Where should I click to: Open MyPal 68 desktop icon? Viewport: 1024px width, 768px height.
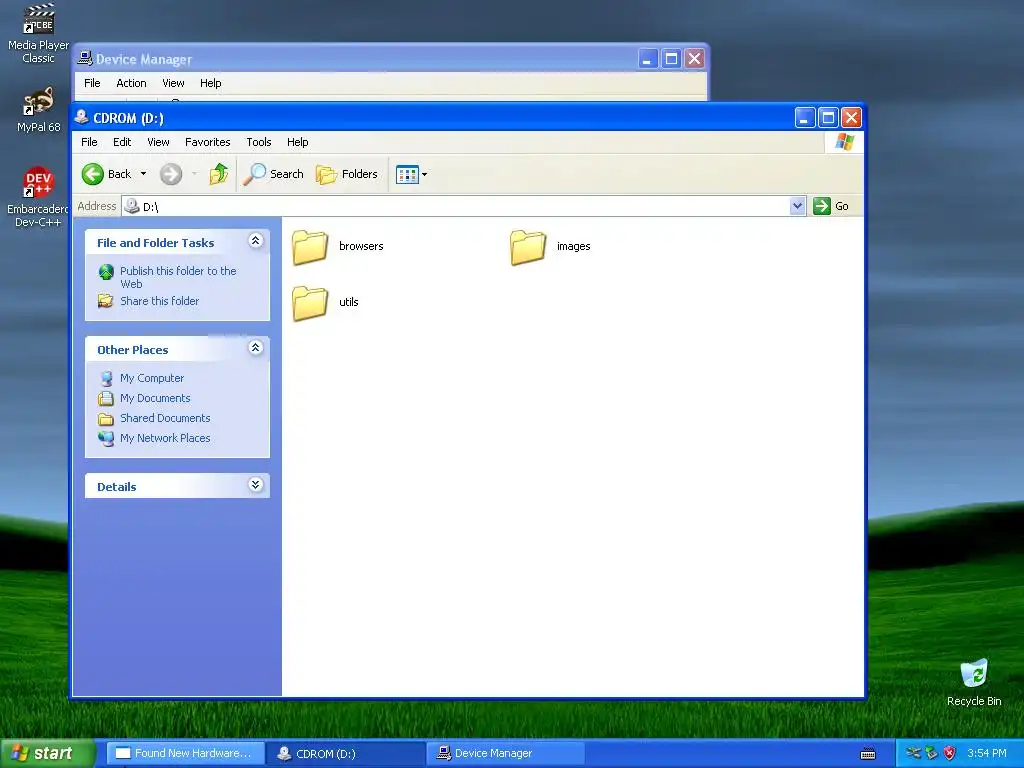click(x=38, y=110)
